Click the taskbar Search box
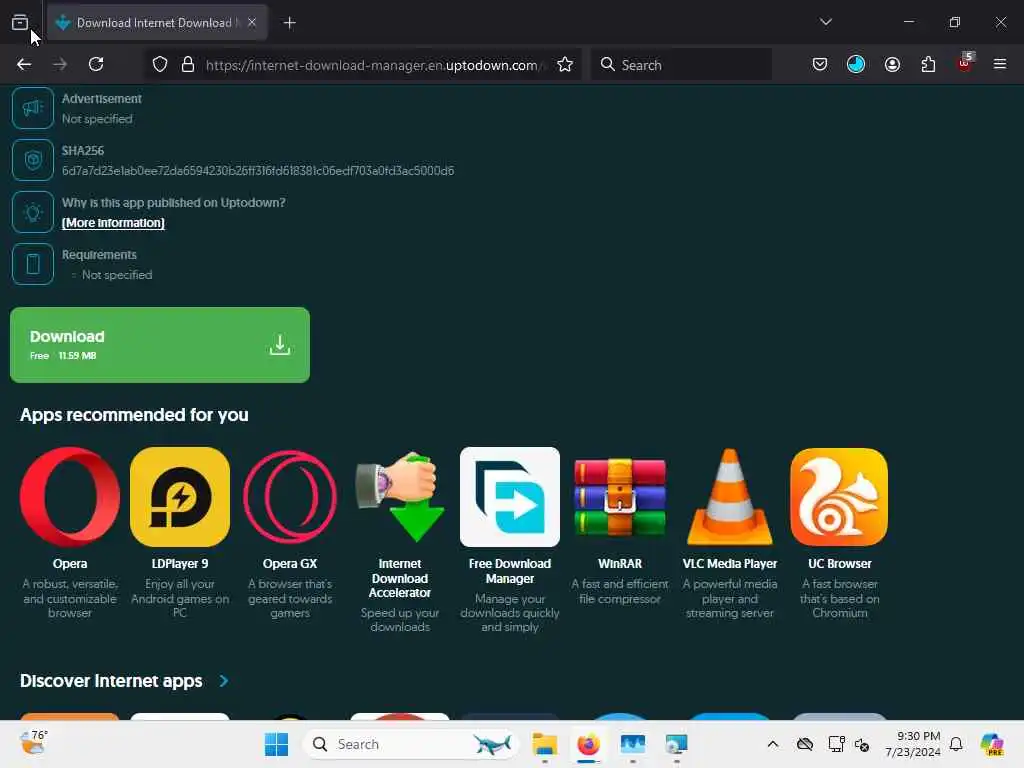The height and width of the screenshot is (768, 1024). coord(411,744)
